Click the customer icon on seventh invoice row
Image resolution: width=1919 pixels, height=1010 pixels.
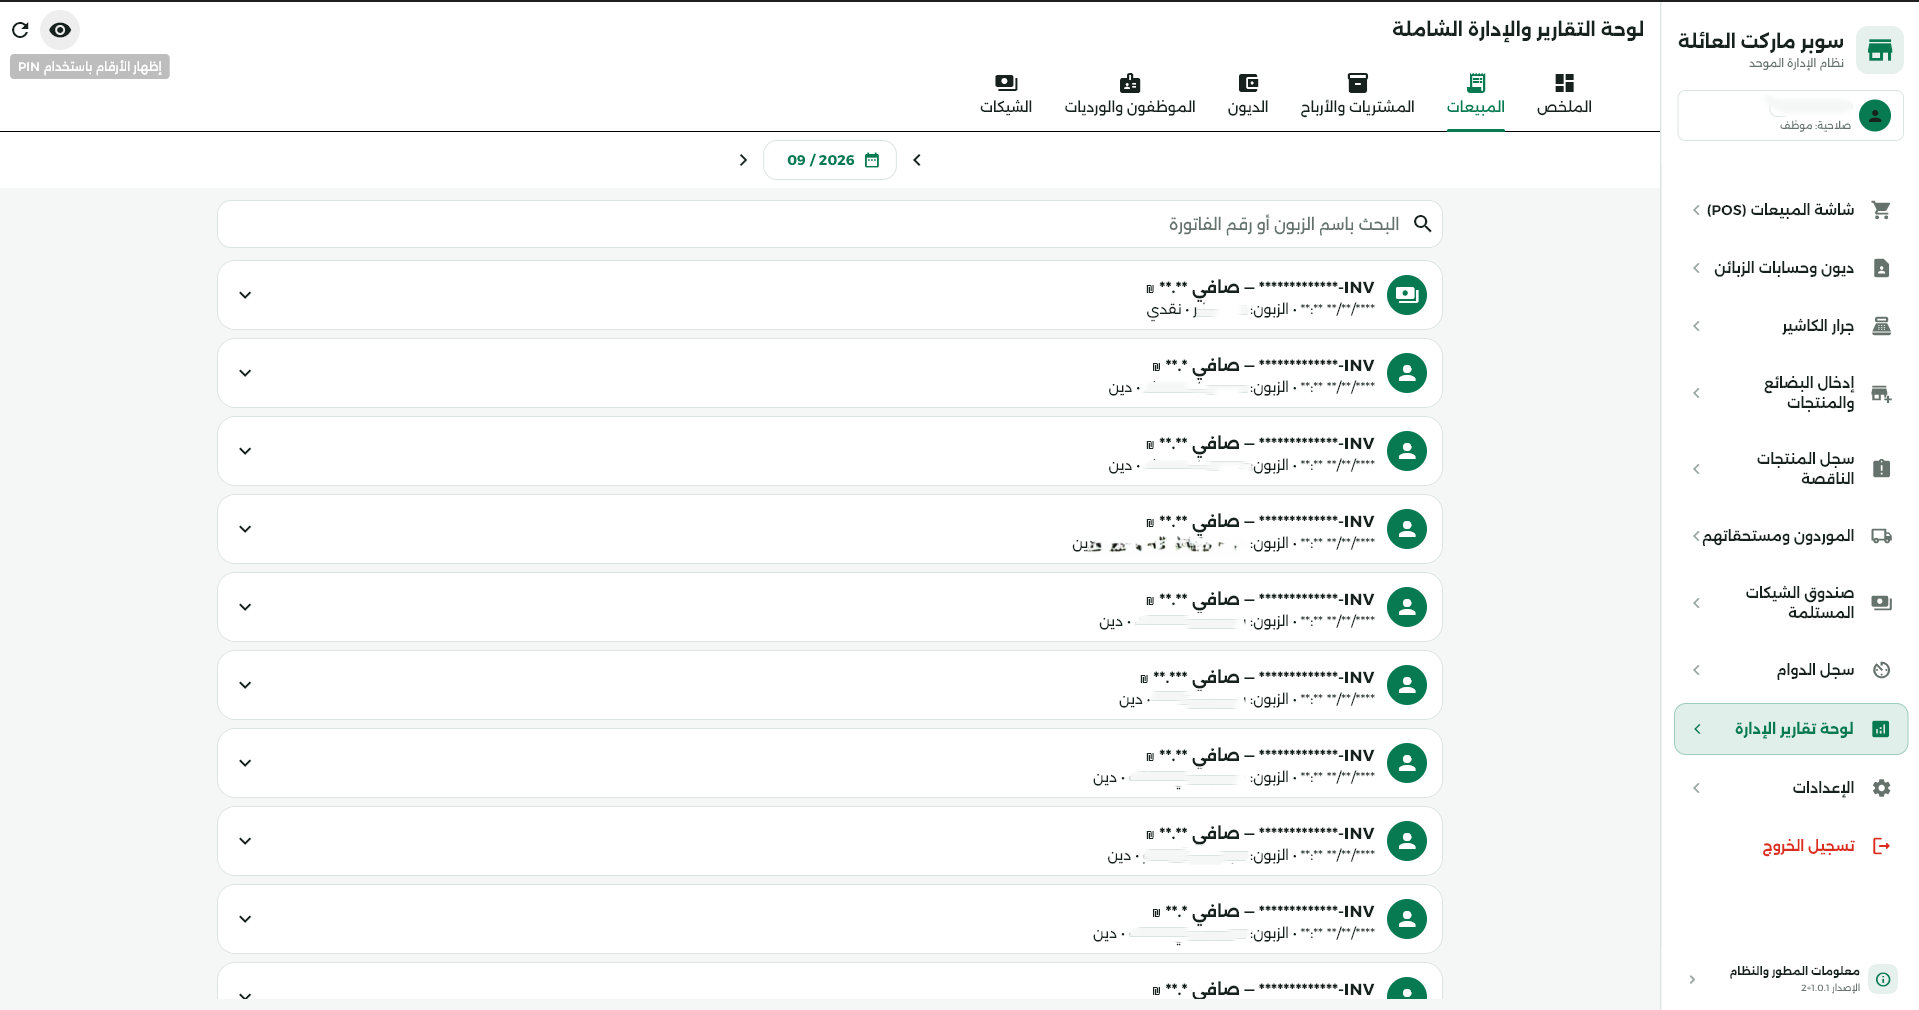[1407, 763]
